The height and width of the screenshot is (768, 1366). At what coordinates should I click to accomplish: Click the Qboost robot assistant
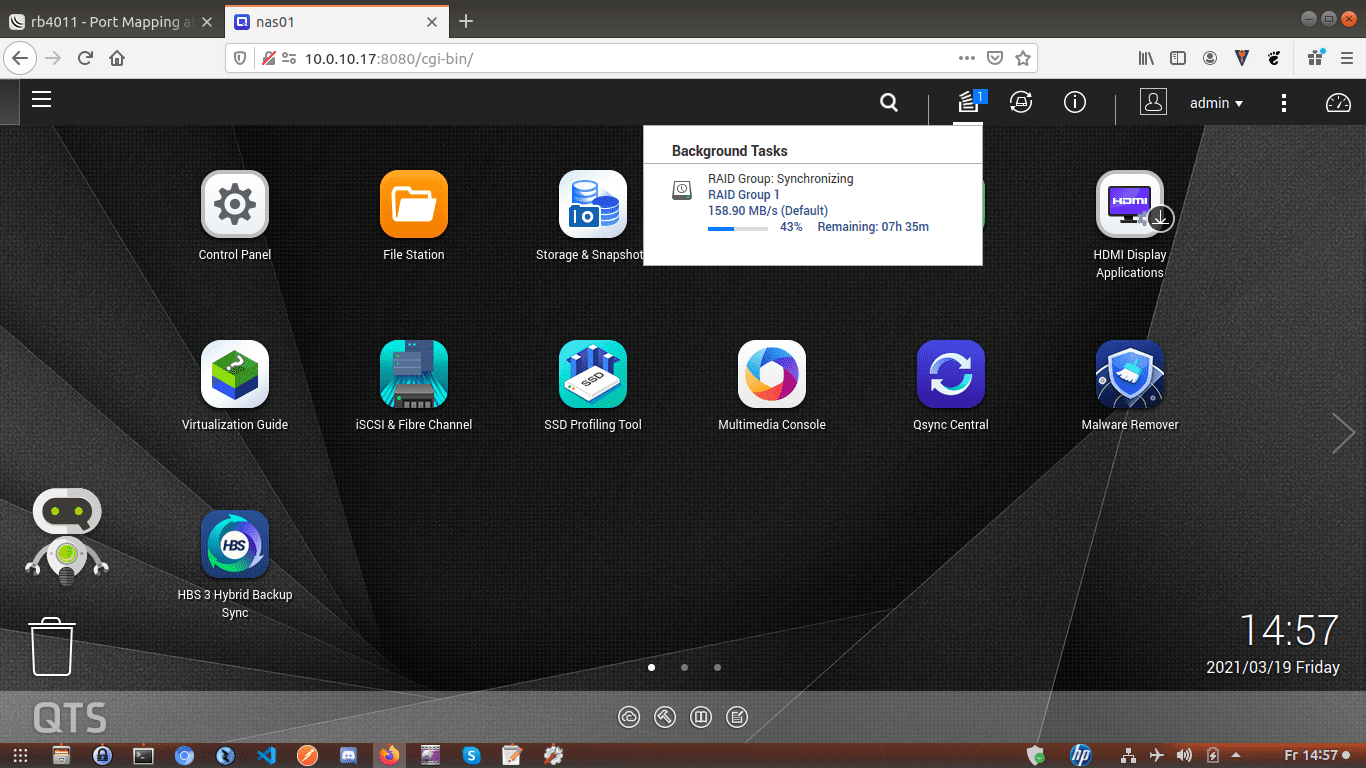point(66,536)
